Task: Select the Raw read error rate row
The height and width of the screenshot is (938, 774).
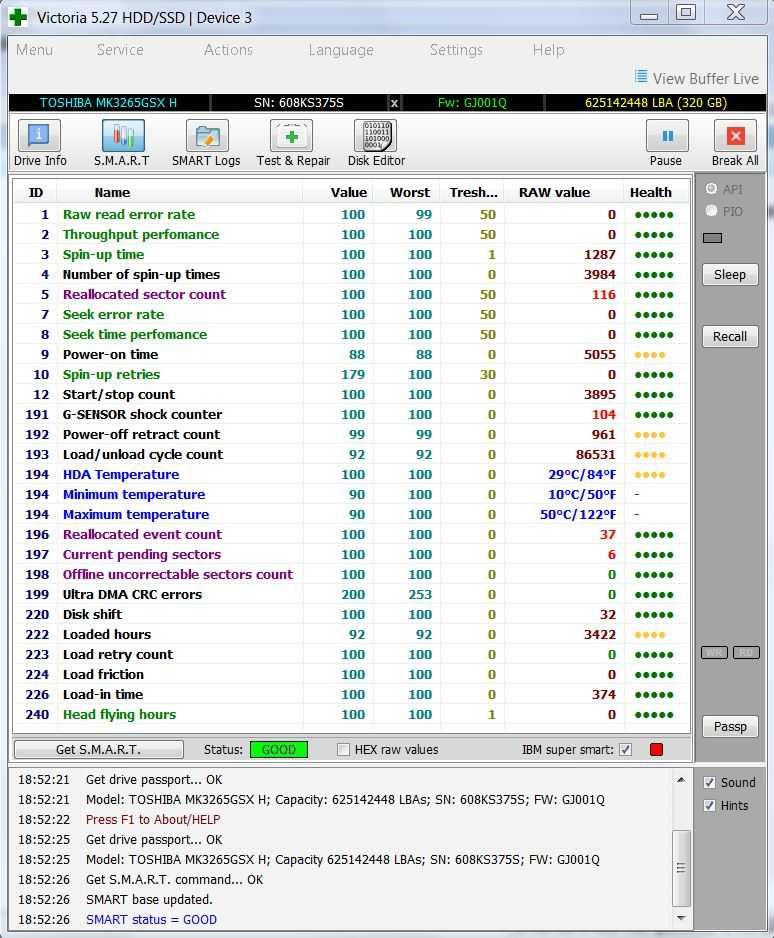Action: [351, 214]
